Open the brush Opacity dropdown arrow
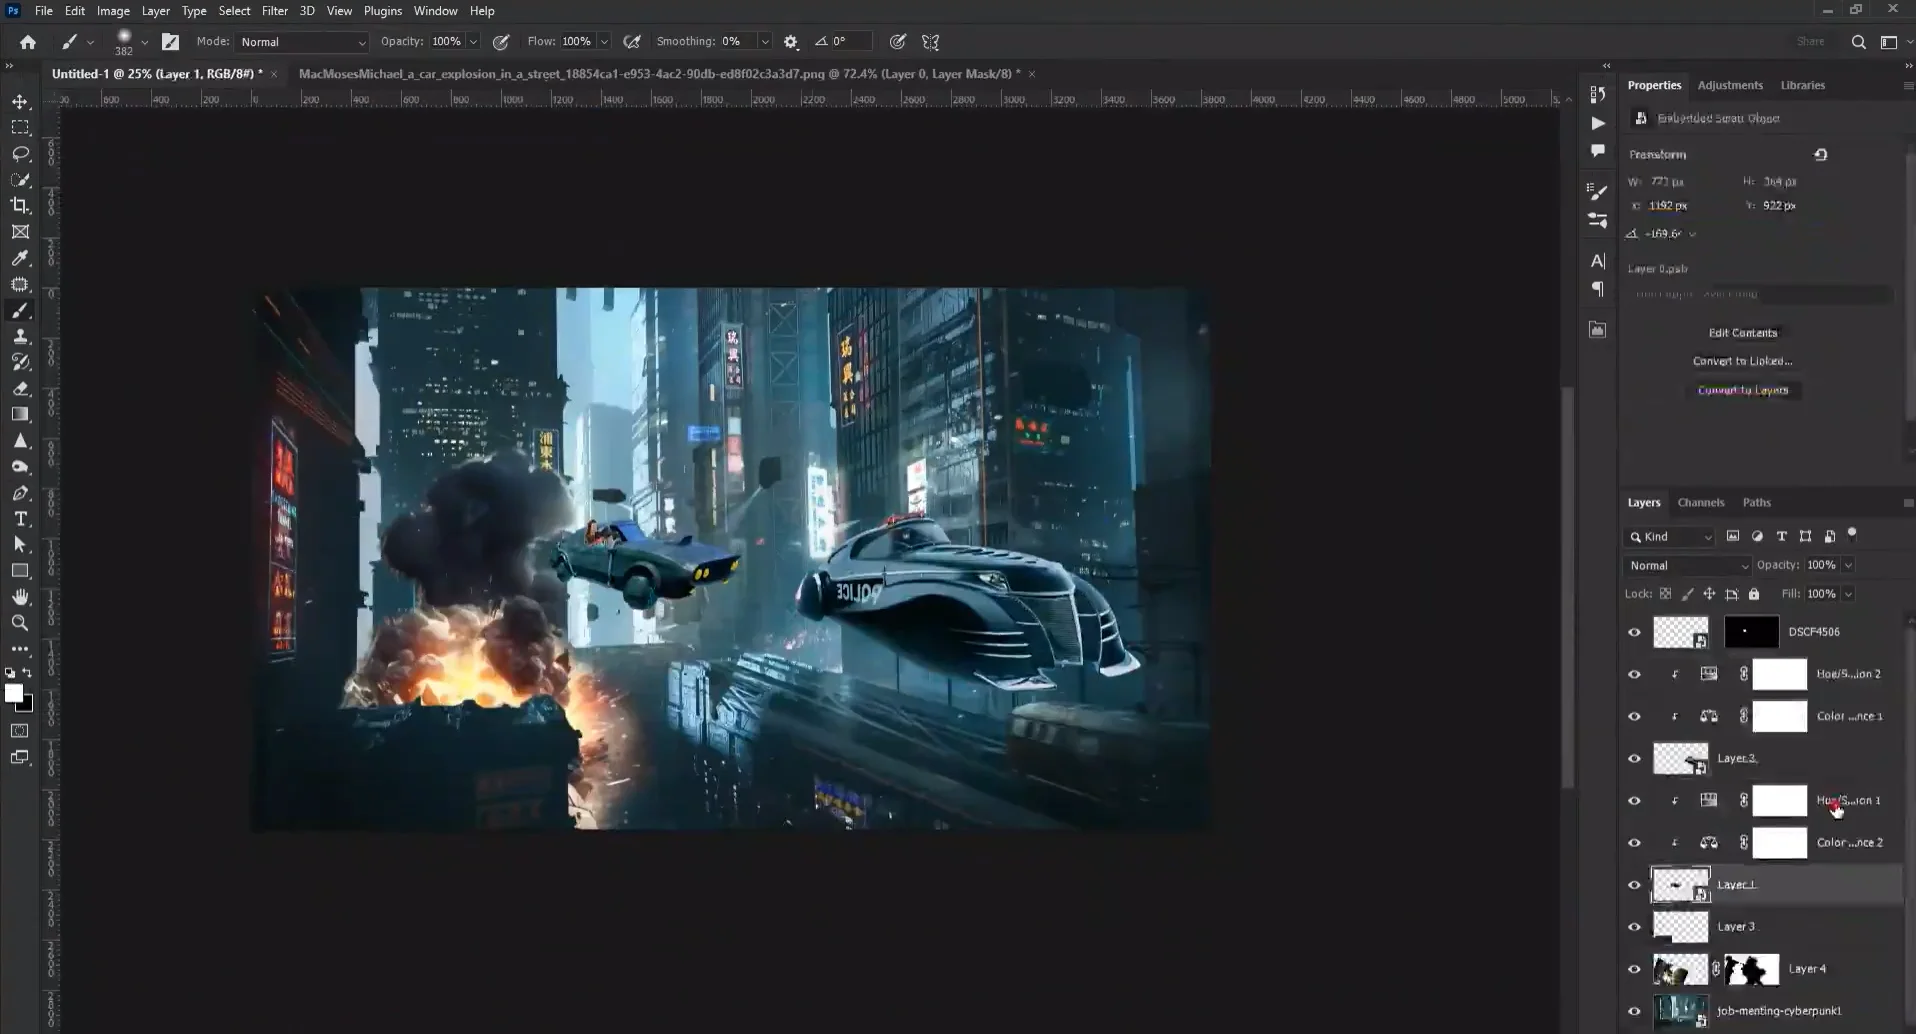This screenshot has height=1034, width=1916. [473, 42]
